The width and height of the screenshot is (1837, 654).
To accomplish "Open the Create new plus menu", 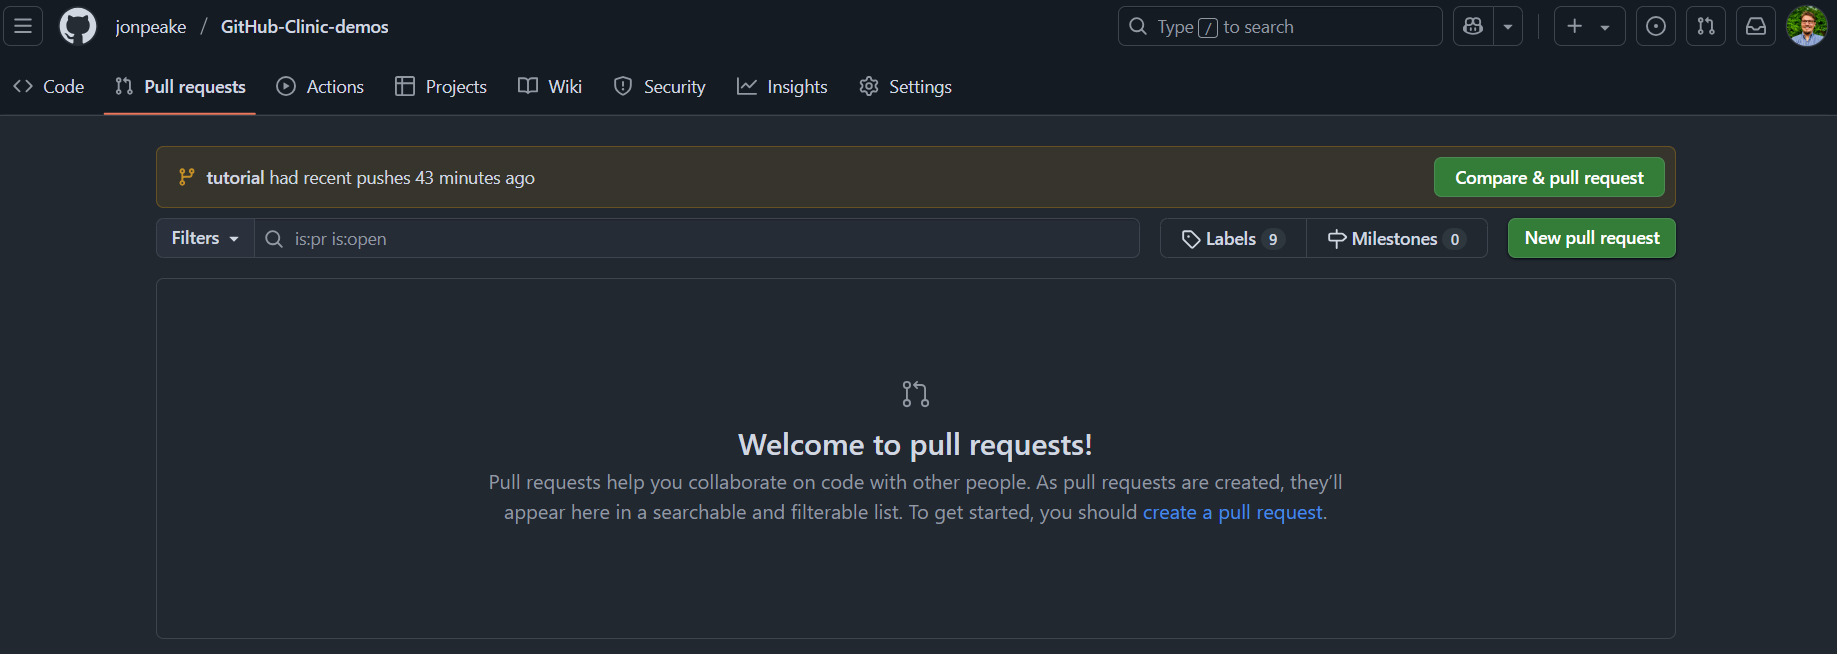I will coord(1589,27).
